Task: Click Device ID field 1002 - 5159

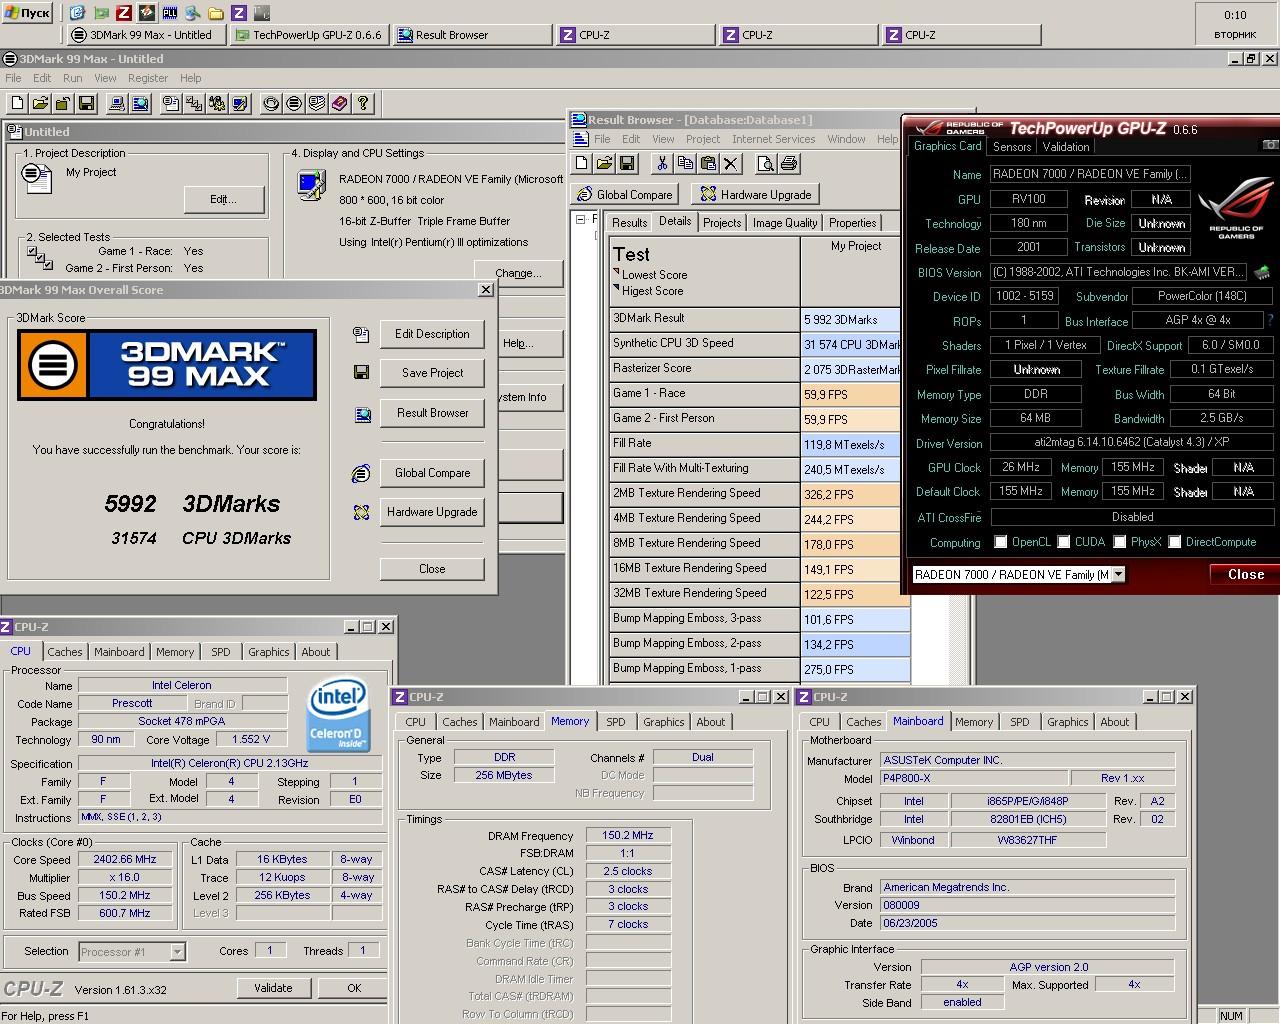Action: point(1024,296)
